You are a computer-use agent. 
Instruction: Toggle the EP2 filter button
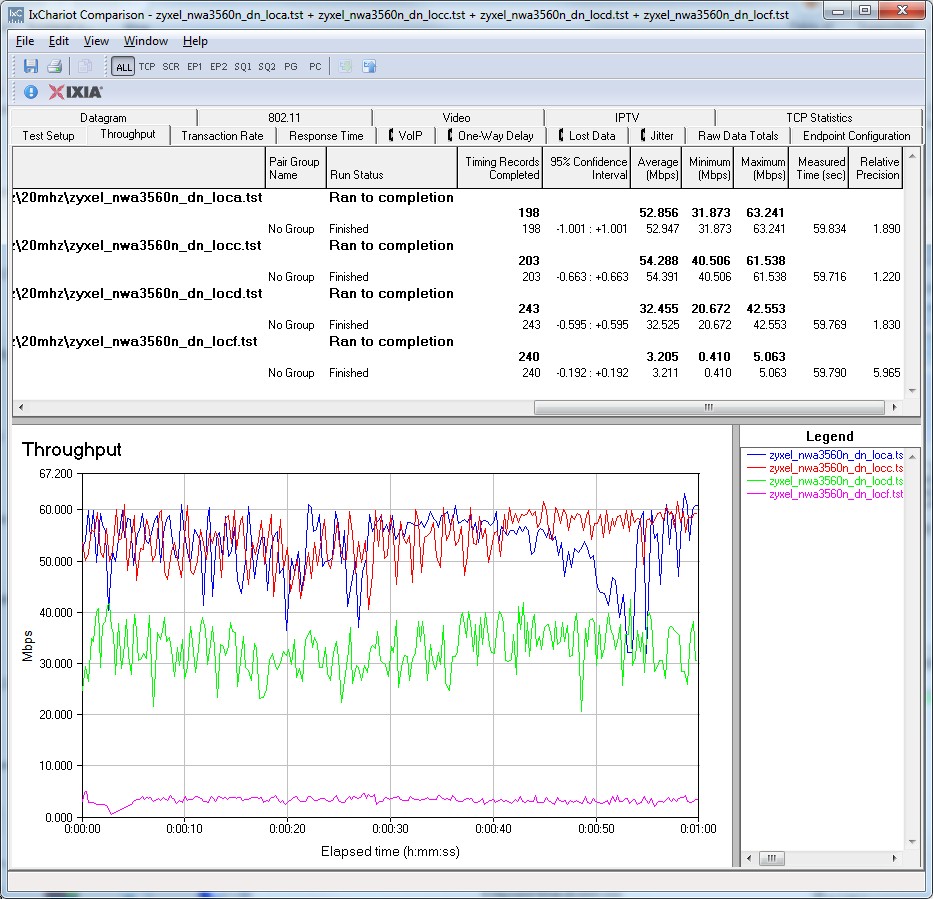pos(218,67)
